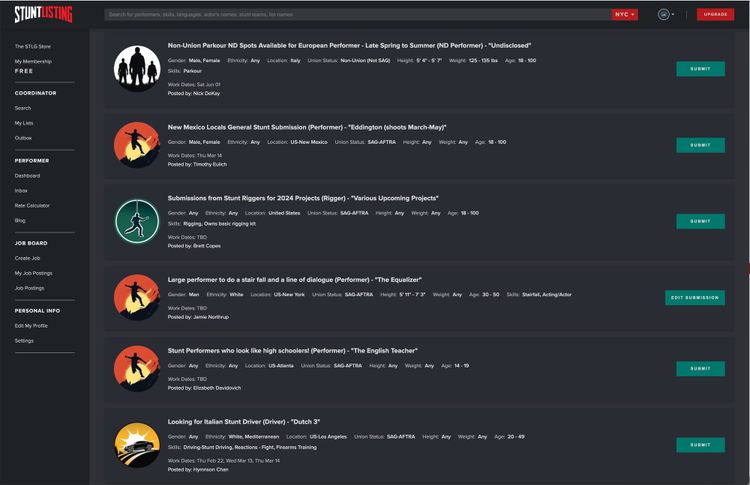Click the green rigger icon for Stunt Riggers job
Image resolution: width=750 pixels, height=485 pixels.
[x=137, y=221]
